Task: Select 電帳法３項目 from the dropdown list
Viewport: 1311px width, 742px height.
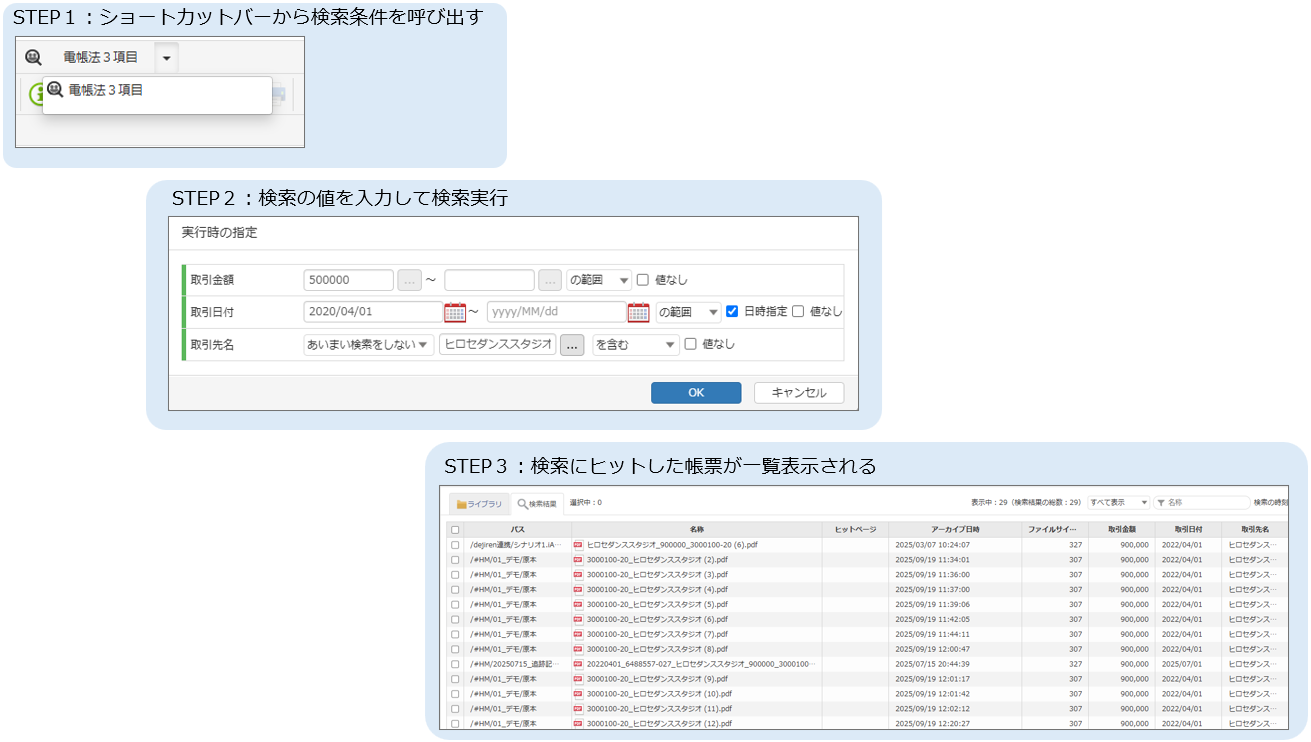Action: click(x=105, y=90)
